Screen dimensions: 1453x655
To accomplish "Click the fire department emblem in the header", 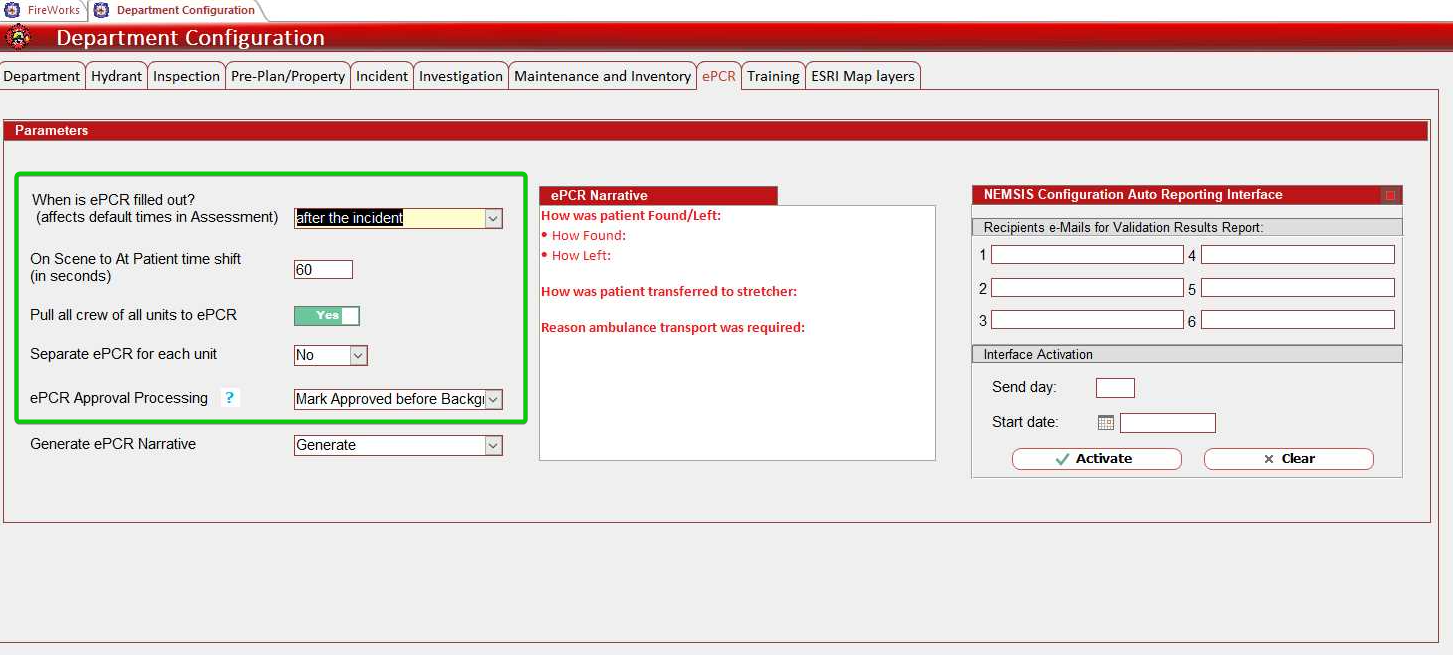I will [x=20, y=36].
